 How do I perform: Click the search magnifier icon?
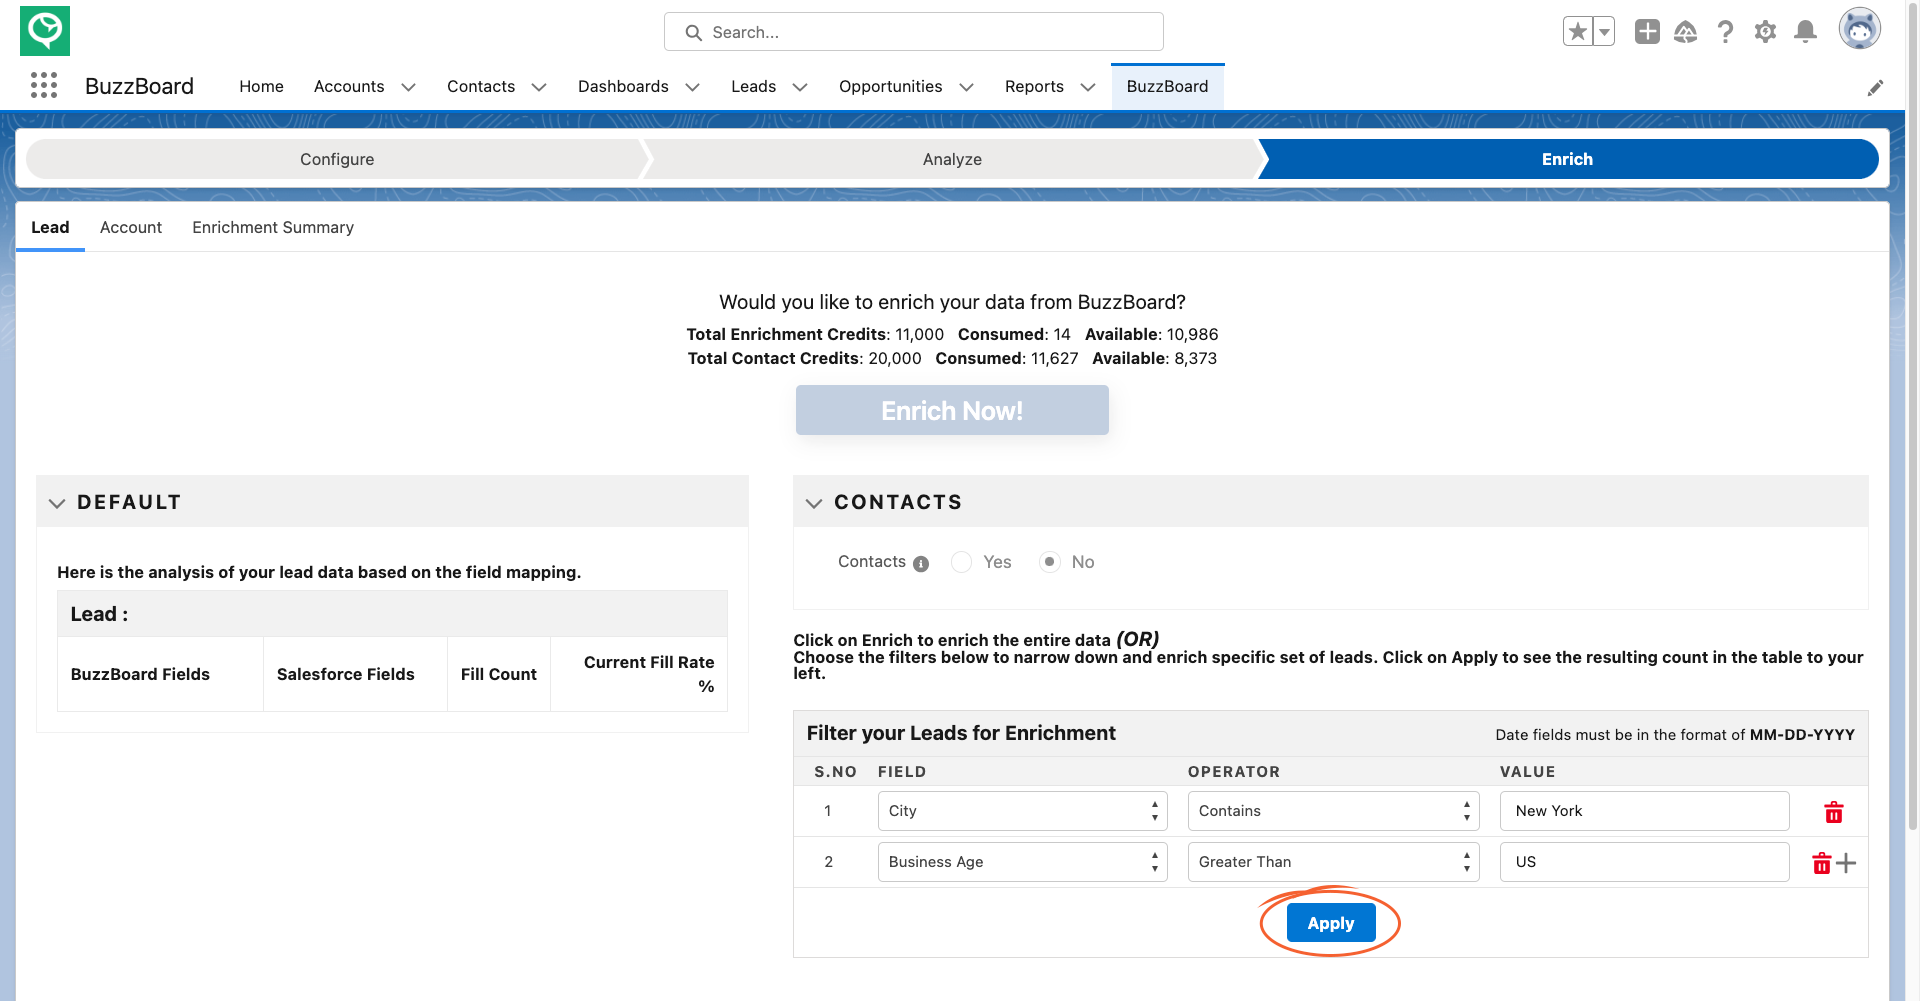click(693, 33)
